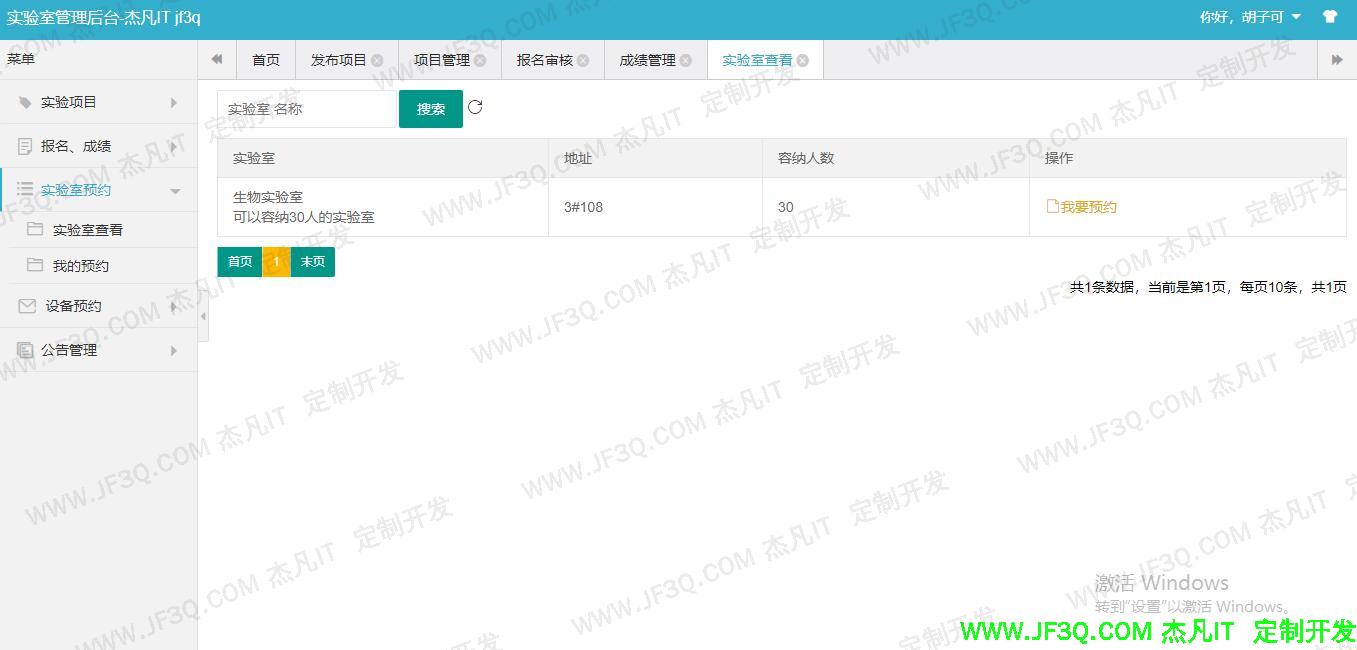
Task: Collapse the 实验室预约 menu
Action: [x=98, y=190]
